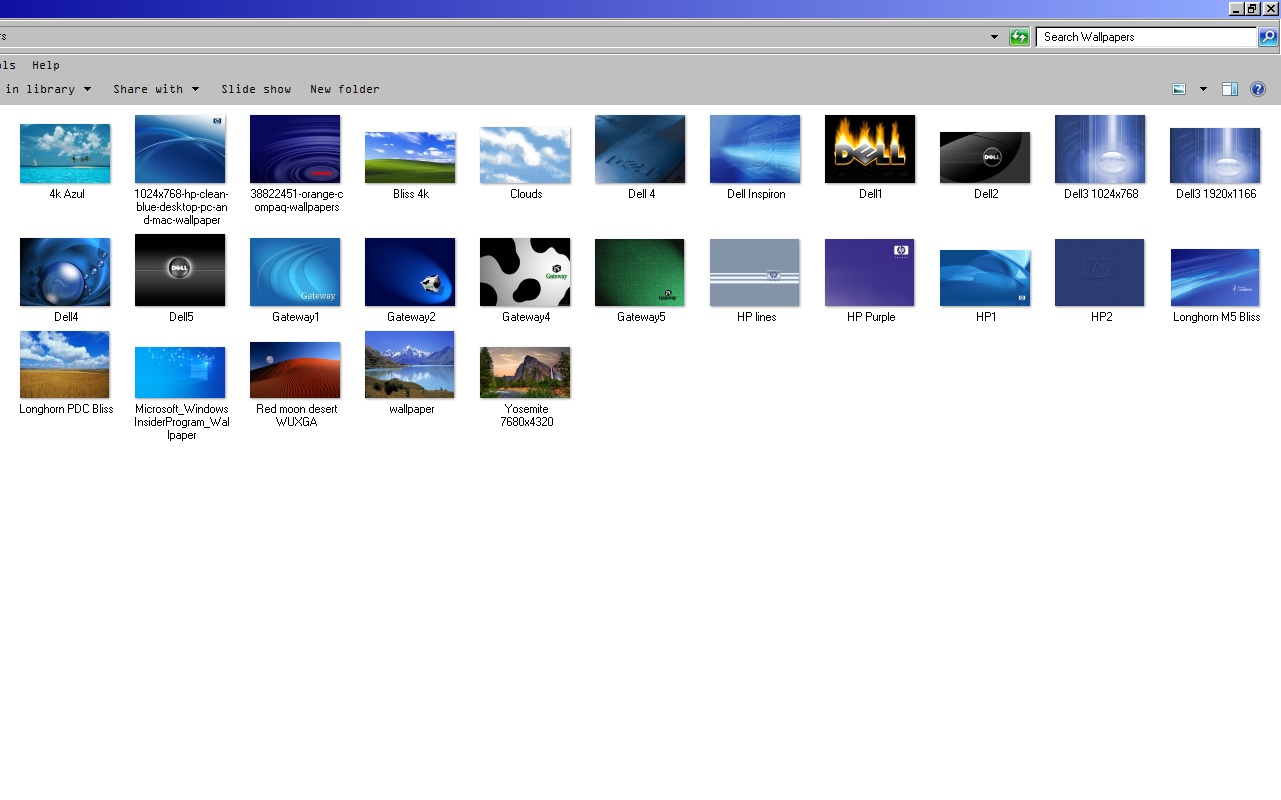Image resolution: width=1281 pixels, height=800 pixels.
Task: Select the Gateway4 cow-print thumbnail
Action: pyautogui.click(x=525, y=272)
